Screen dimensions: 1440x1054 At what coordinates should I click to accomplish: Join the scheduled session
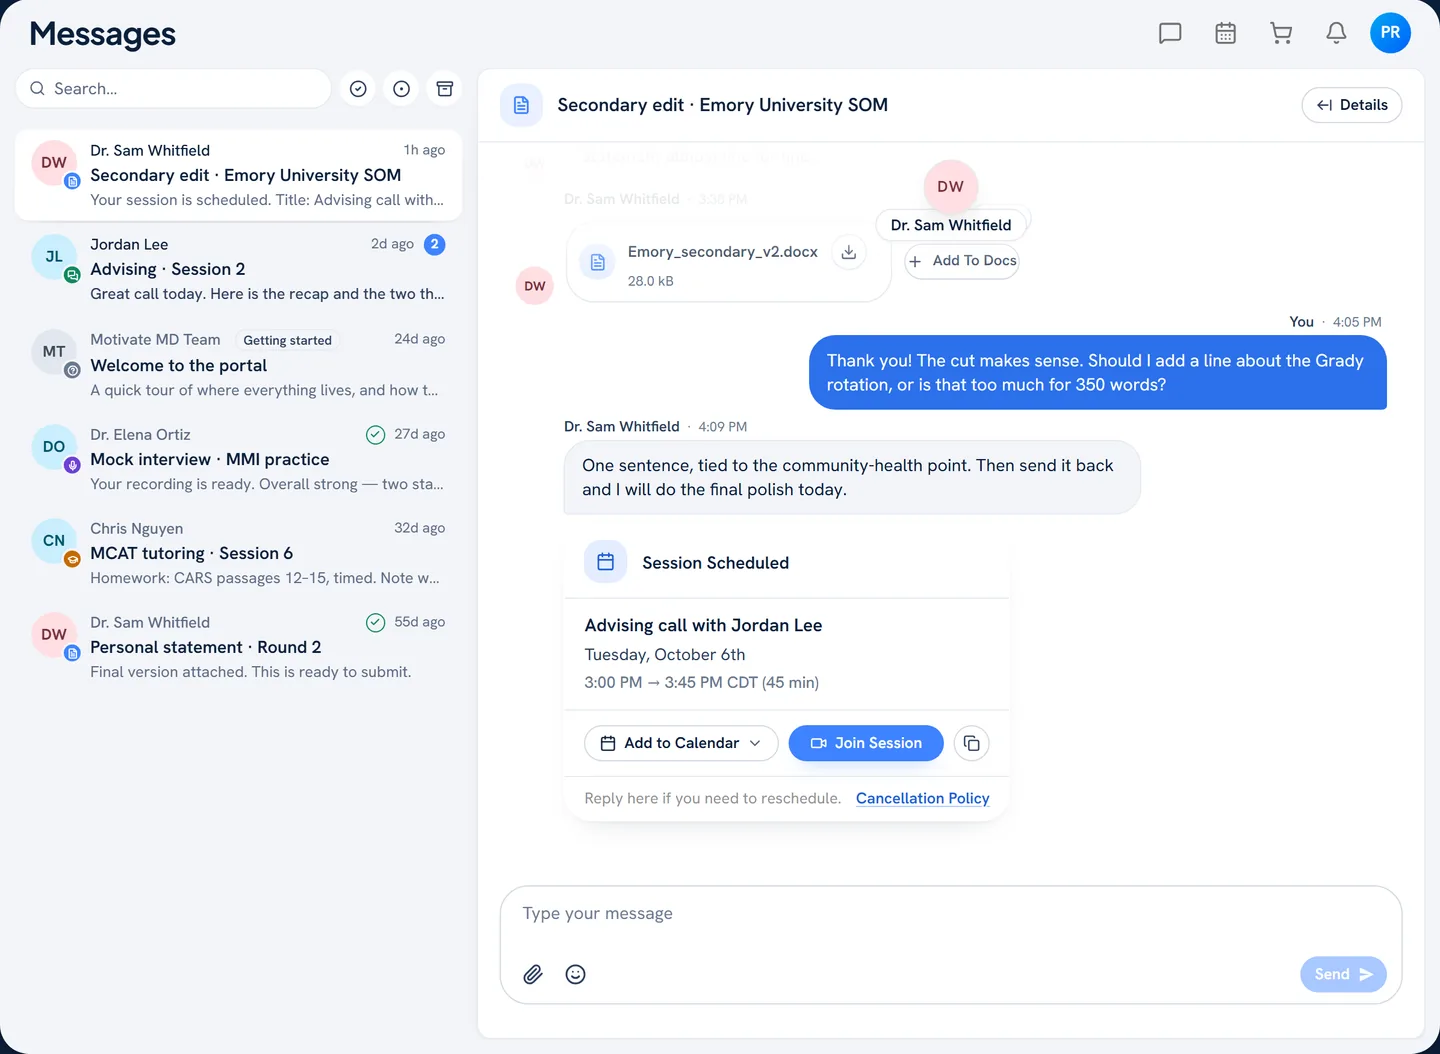(866, 743)
